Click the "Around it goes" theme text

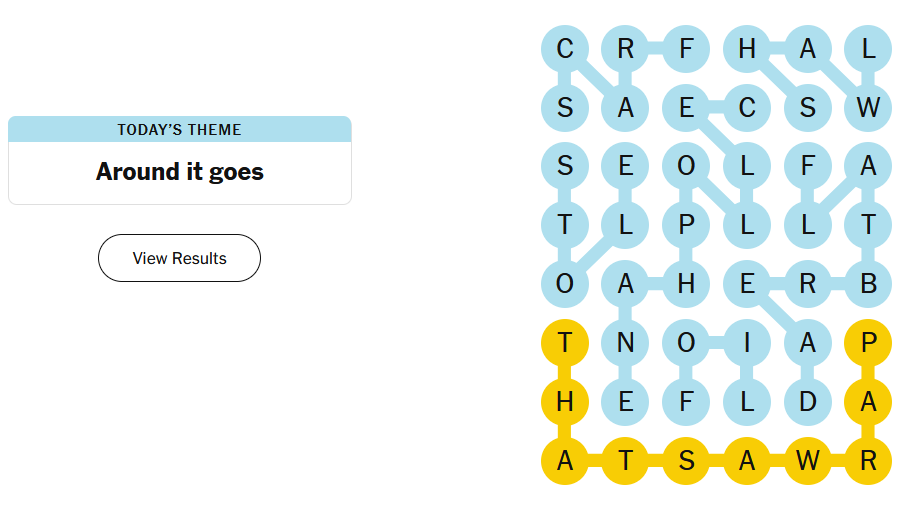pos(179,172)
